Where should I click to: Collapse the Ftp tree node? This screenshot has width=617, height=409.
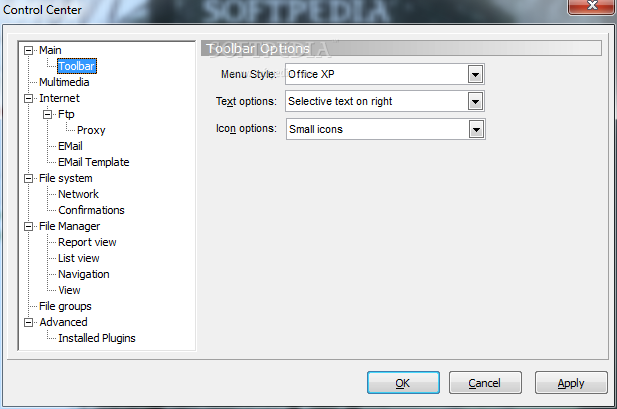(x=47, y=115)
